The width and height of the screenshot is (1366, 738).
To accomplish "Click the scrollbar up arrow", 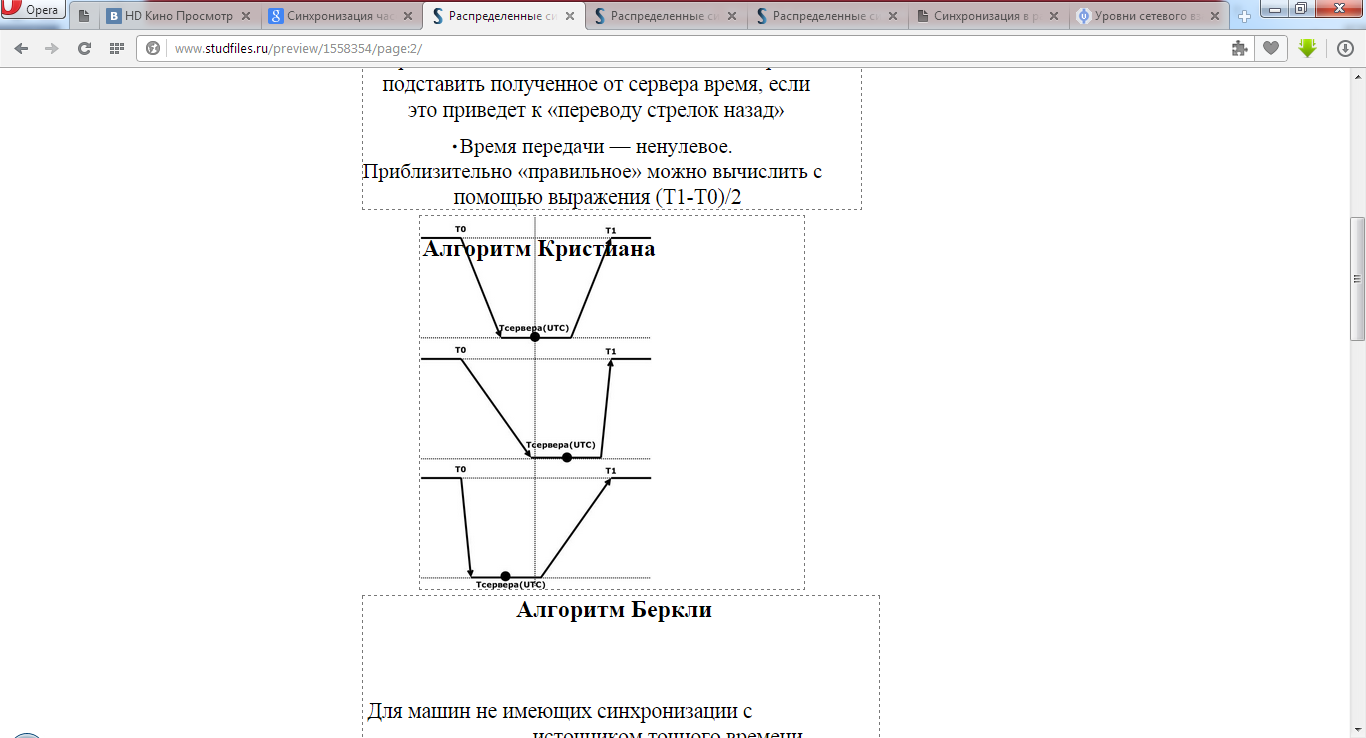I will pos(1357,77).
